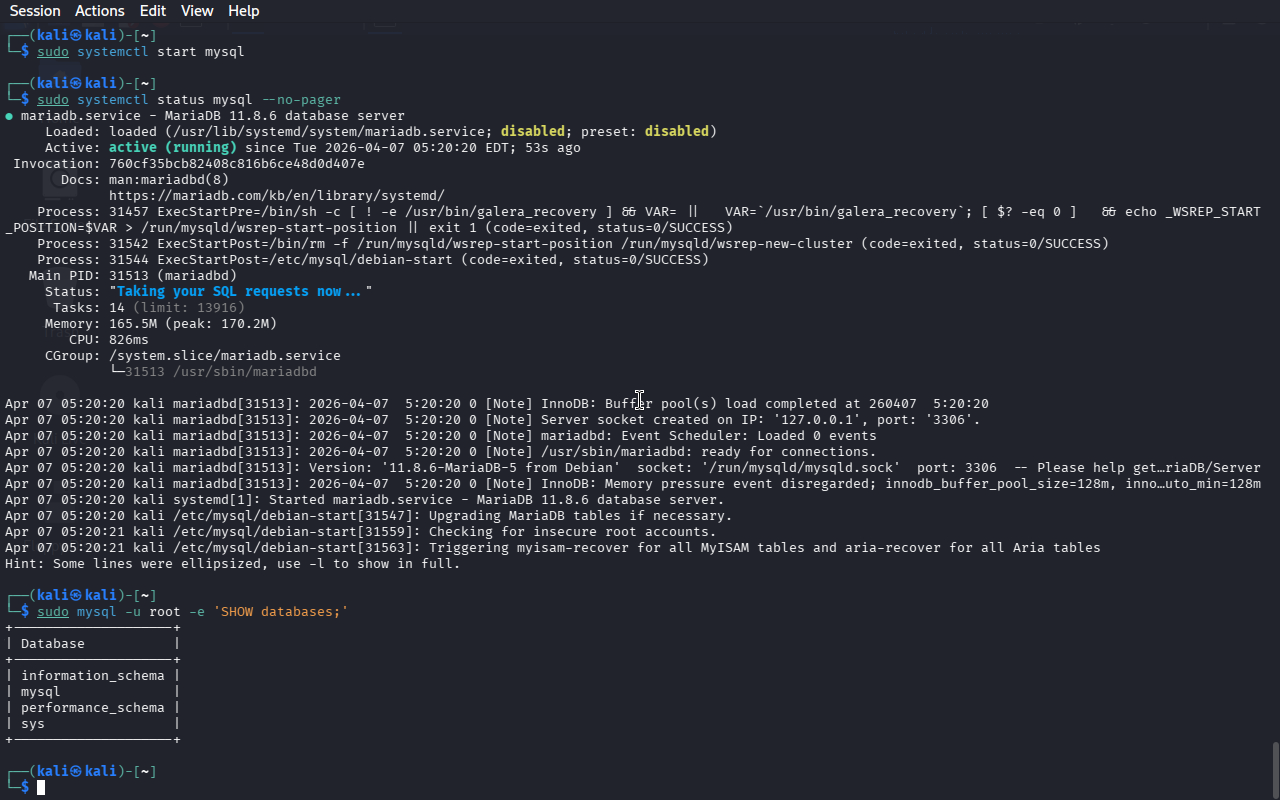The width and height of the screenshot is (1280, 800).
Task: Click the "Hint: Some lines were ellipsized" line
Action: point(232,564)
